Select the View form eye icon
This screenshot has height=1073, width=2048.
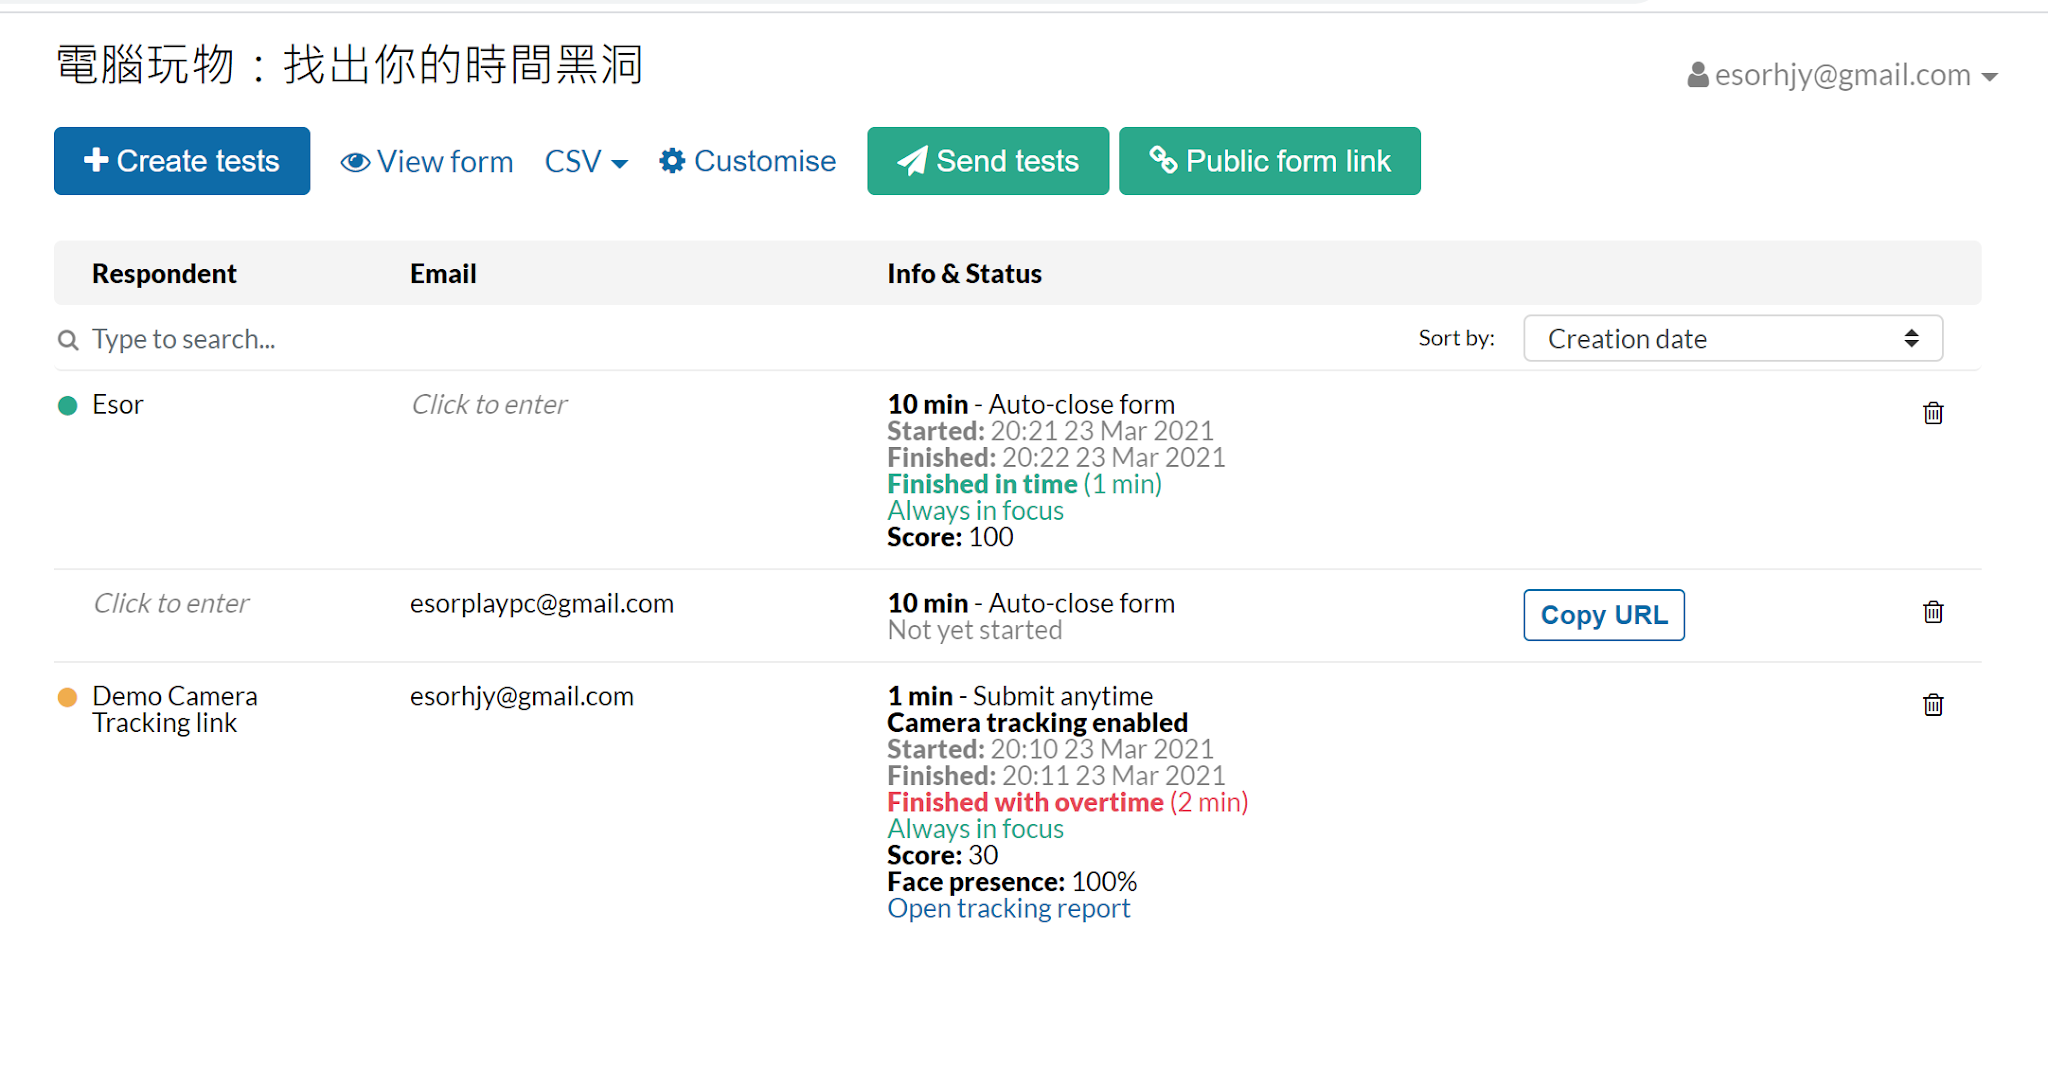click(x=356, y=161)
